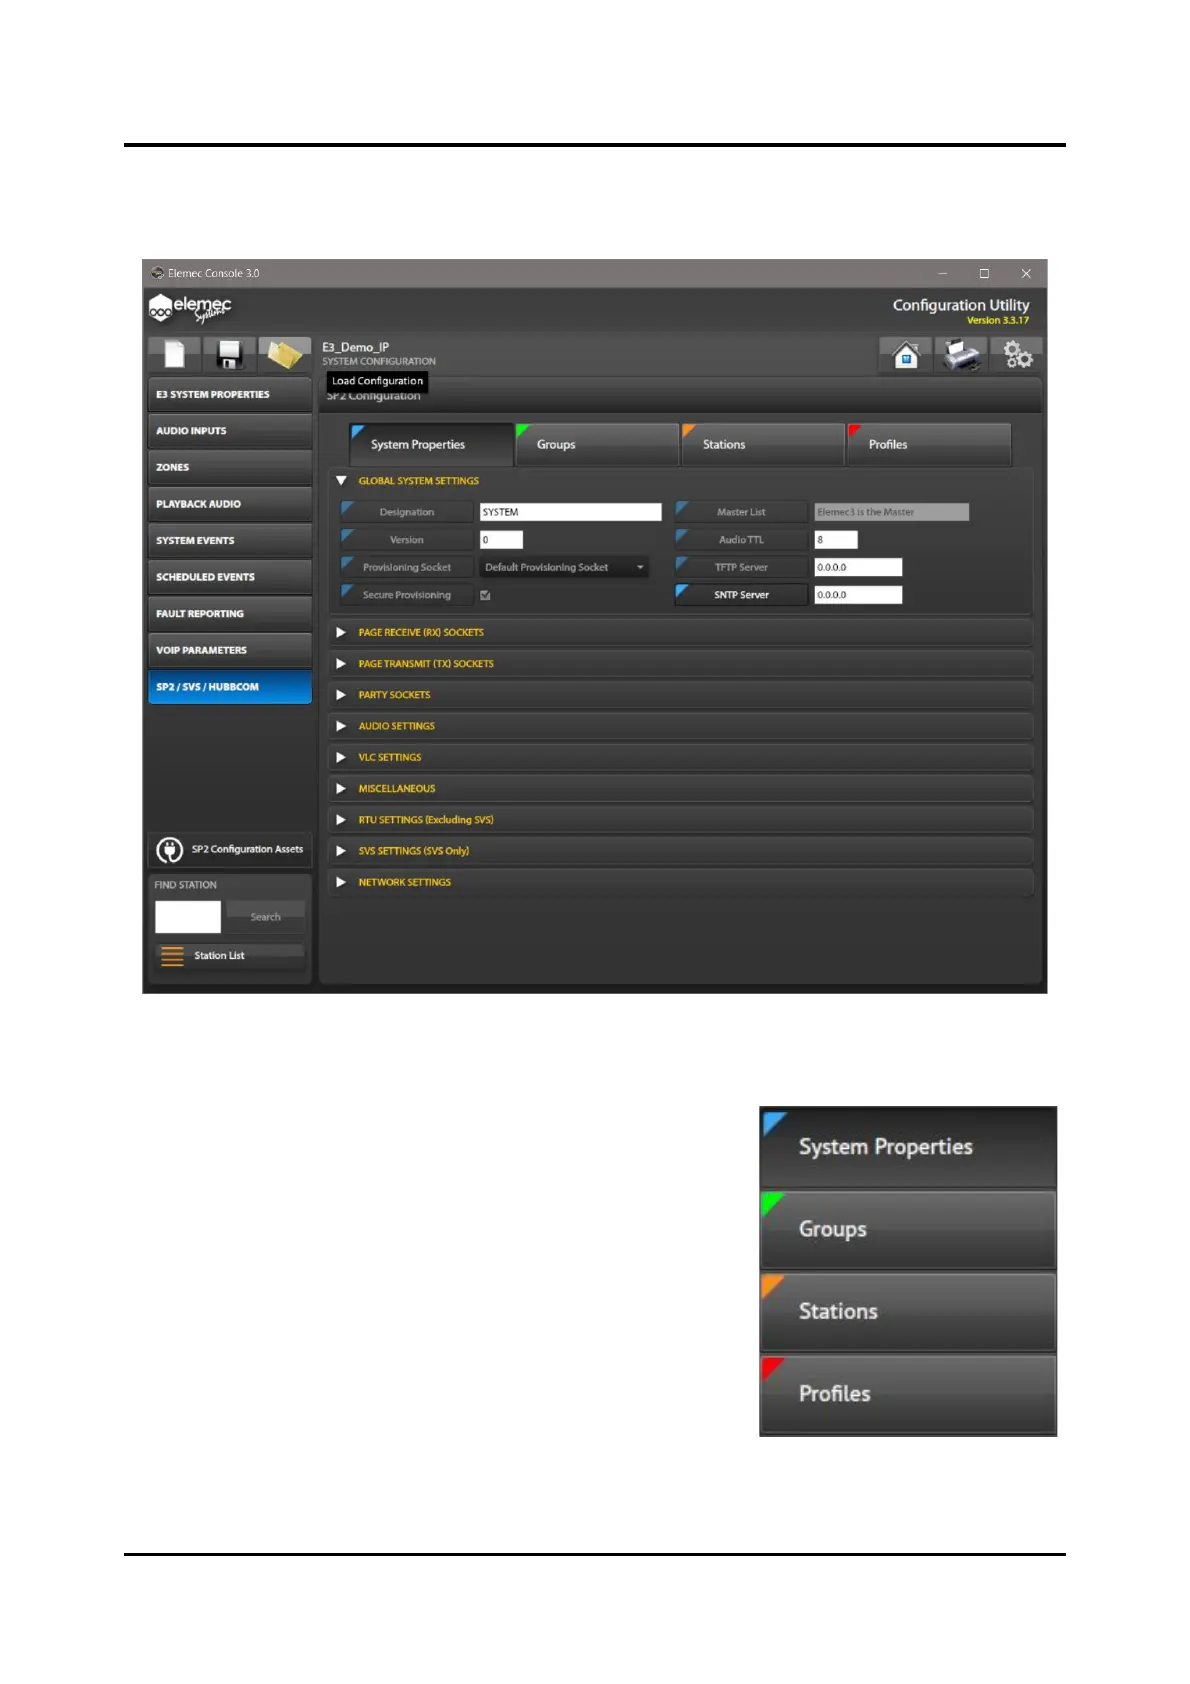Screen dimensions: 1190x1684
Task: Click the Master List label
Action: 741,512
